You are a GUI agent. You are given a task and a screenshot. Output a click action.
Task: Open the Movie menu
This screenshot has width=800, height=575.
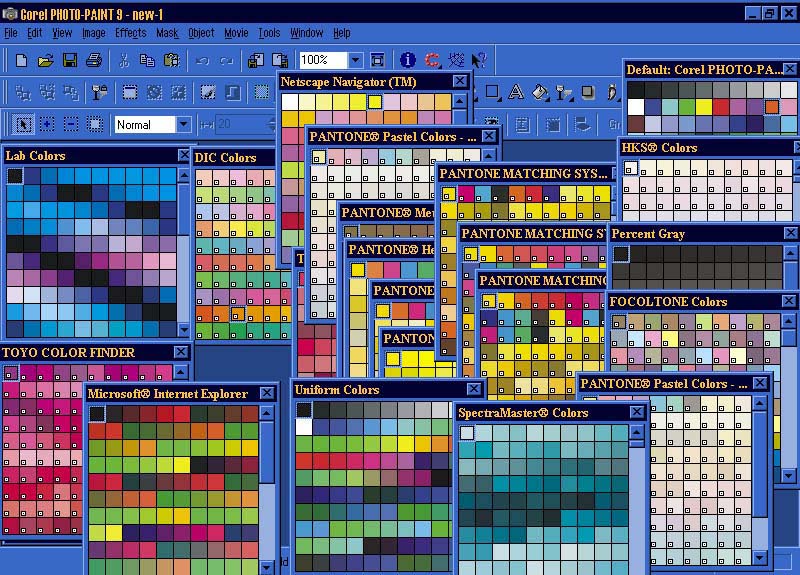coord(236,33)
